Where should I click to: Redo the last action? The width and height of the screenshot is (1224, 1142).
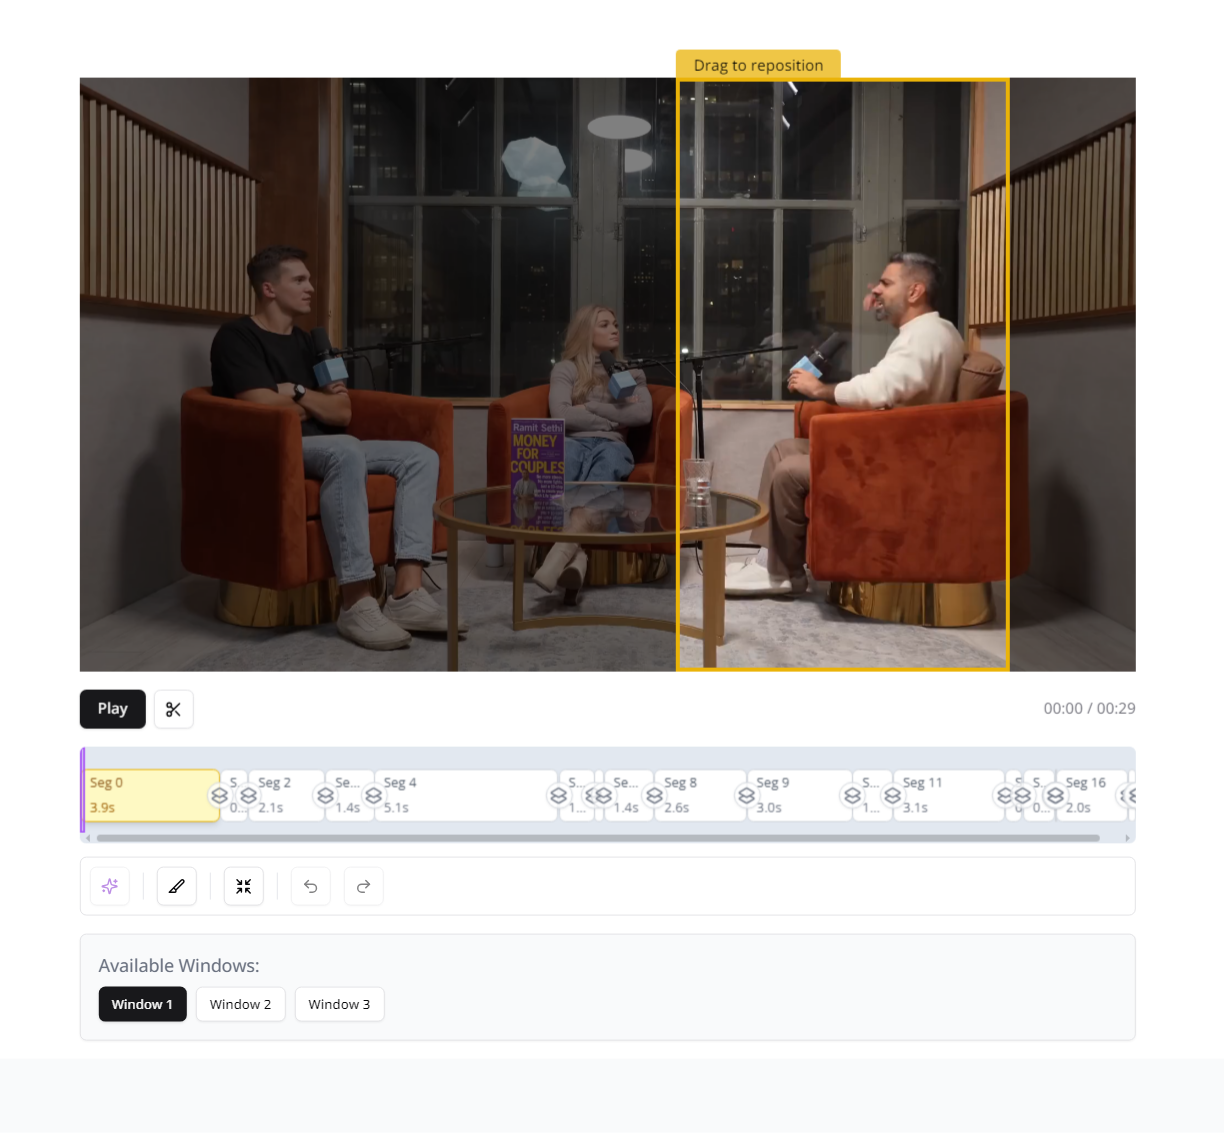[x=364, y=886]
